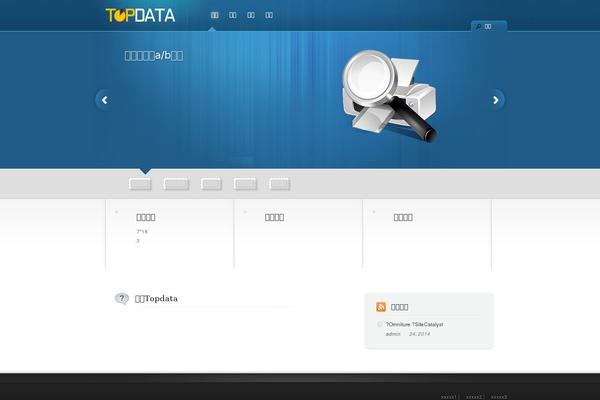Select the active first top navigation item
The height and width of the screenshot is (400, 600).
point(214,15)
